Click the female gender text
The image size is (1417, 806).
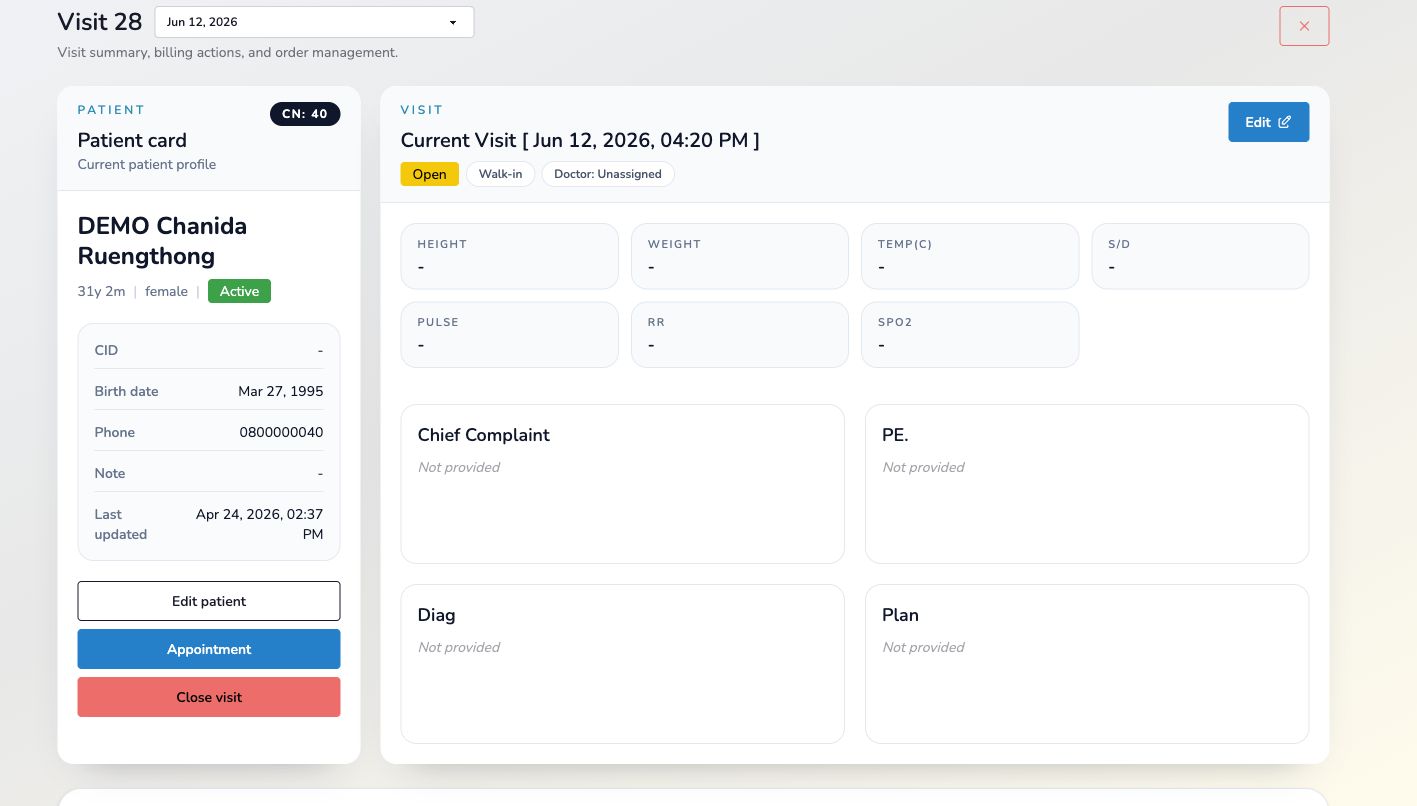coord(166,291)
